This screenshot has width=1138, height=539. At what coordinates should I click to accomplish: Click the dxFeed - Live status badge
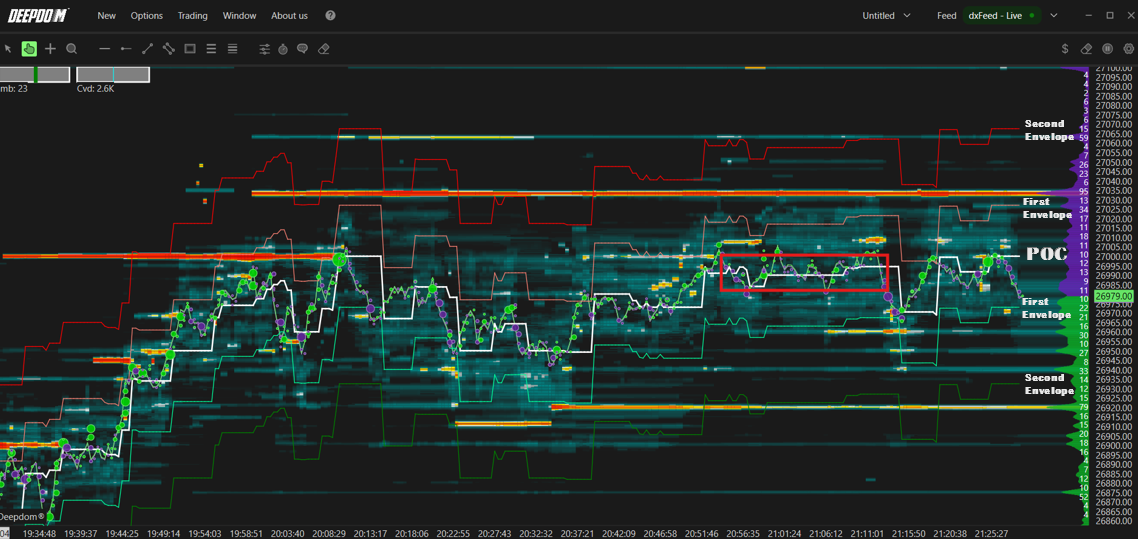point(1002,15)
